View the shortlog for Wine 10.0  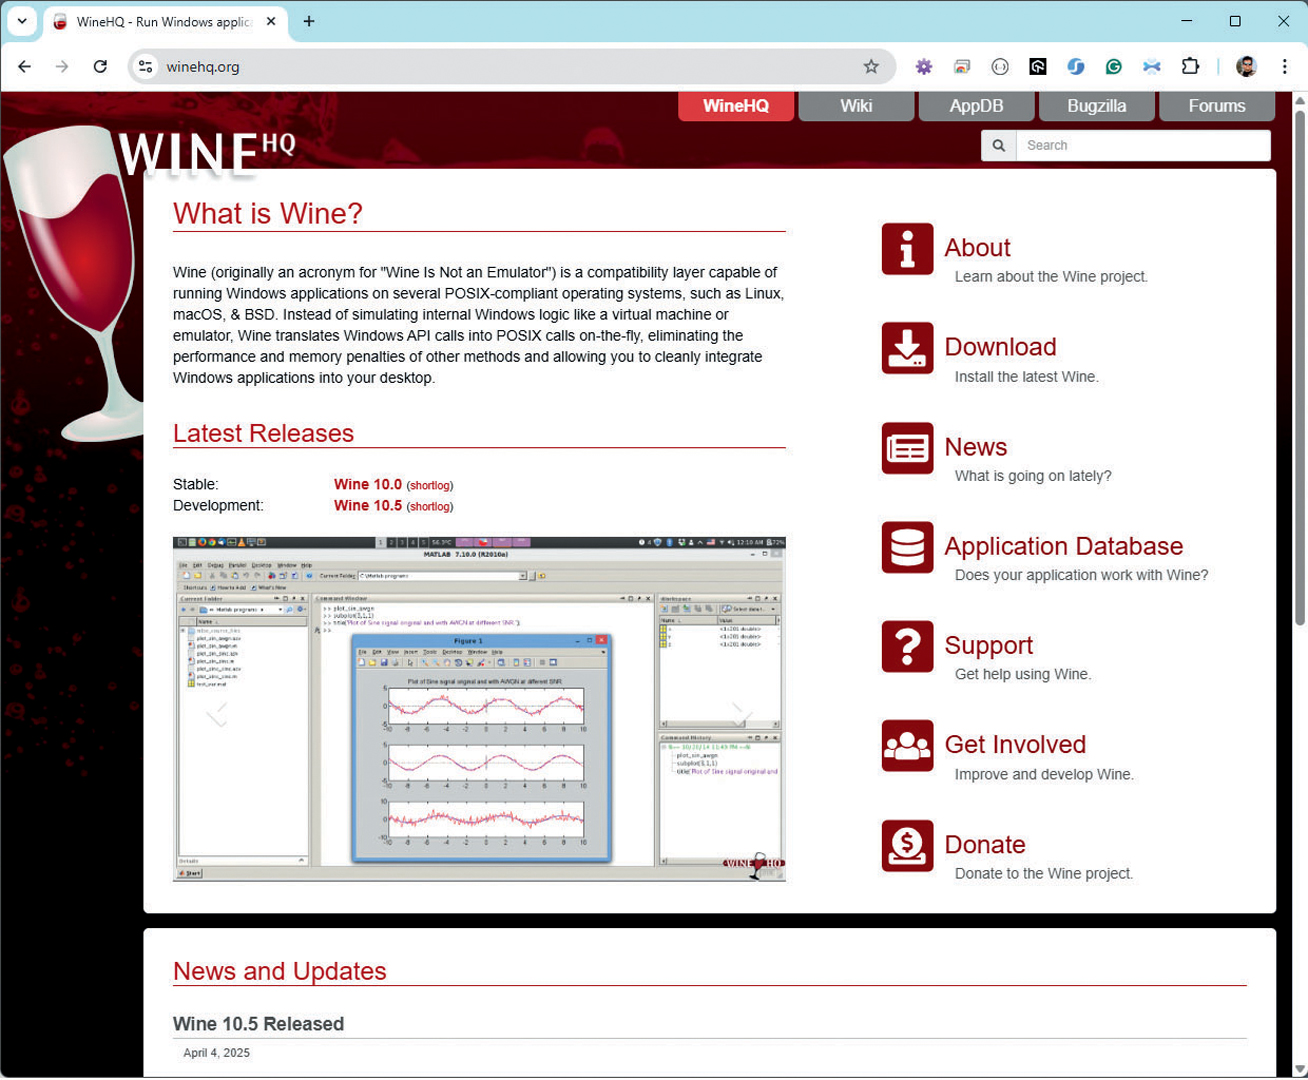point(430,486)
